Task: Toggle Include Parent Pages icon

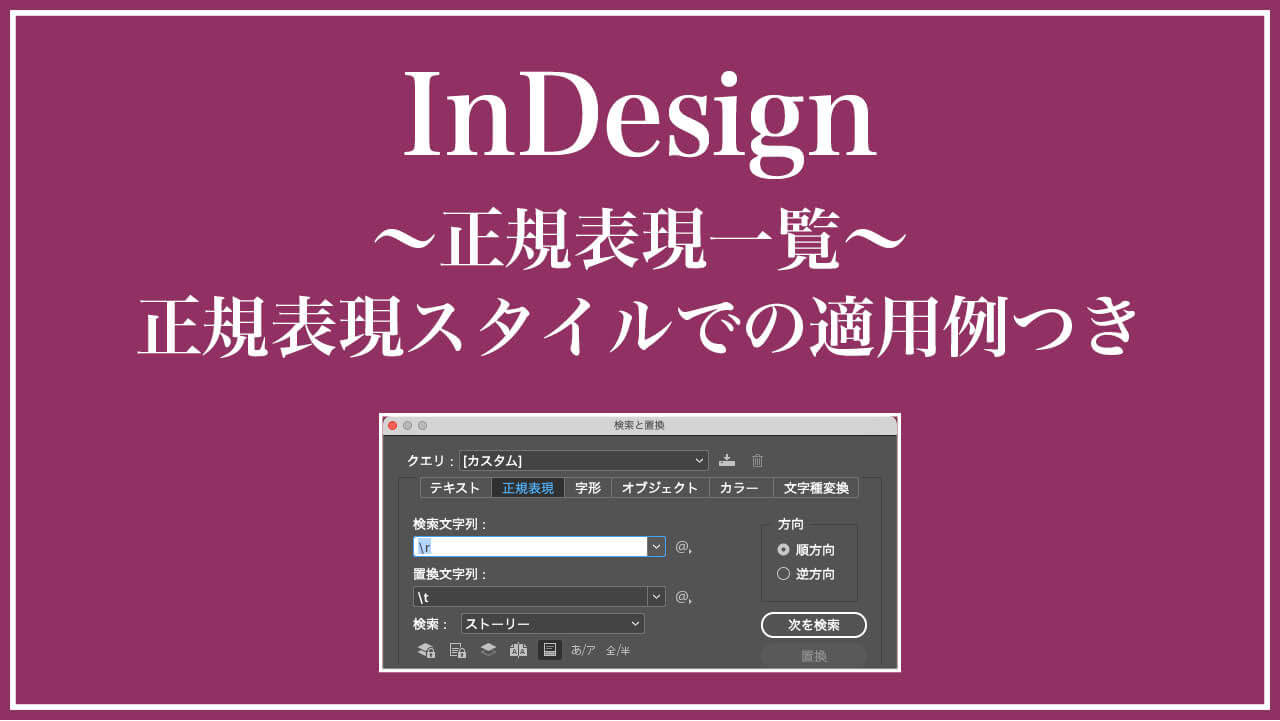Action: tap(518, 650)
